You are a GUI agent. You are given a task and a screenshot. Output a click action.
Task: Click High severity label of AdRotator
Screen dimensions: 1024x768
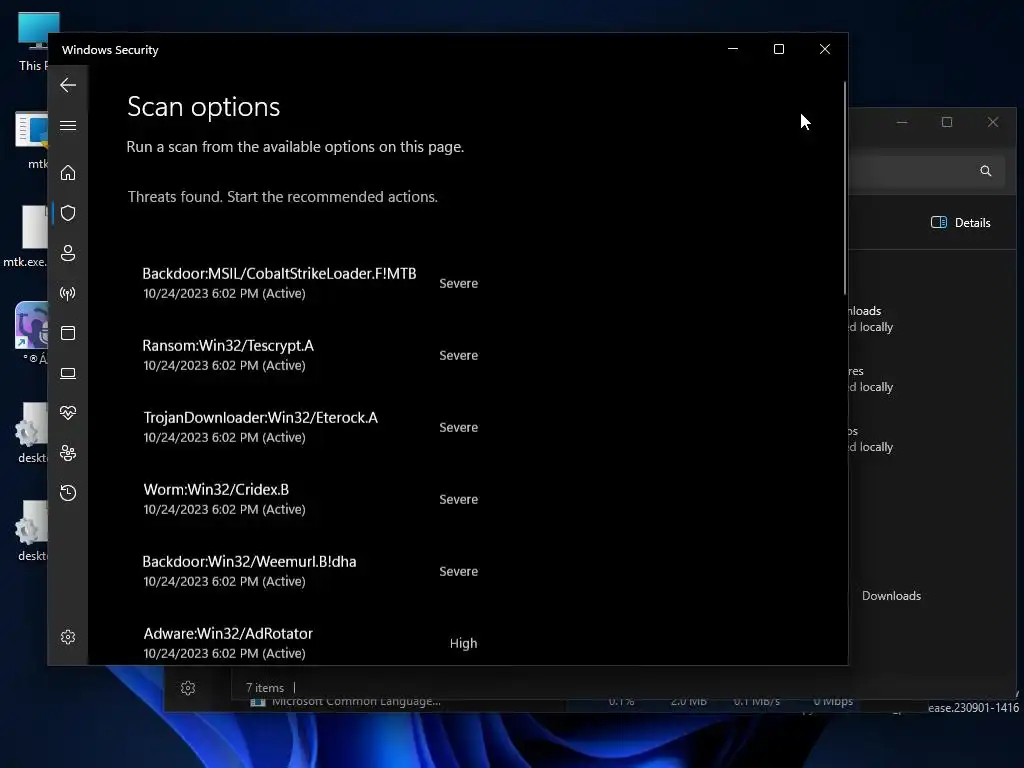[x=463, y=643]
